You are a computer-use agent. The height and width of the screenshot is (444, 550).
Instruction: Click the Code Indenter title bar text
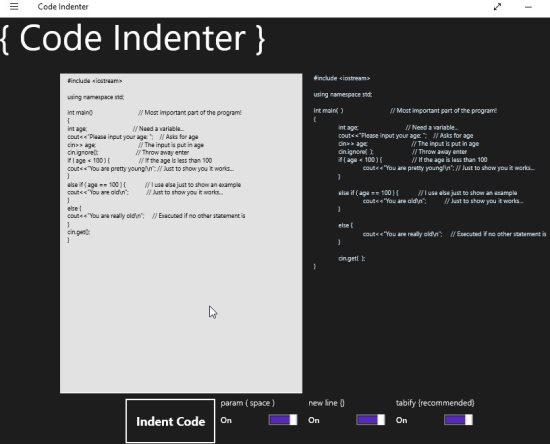click(x=63, y=7)
